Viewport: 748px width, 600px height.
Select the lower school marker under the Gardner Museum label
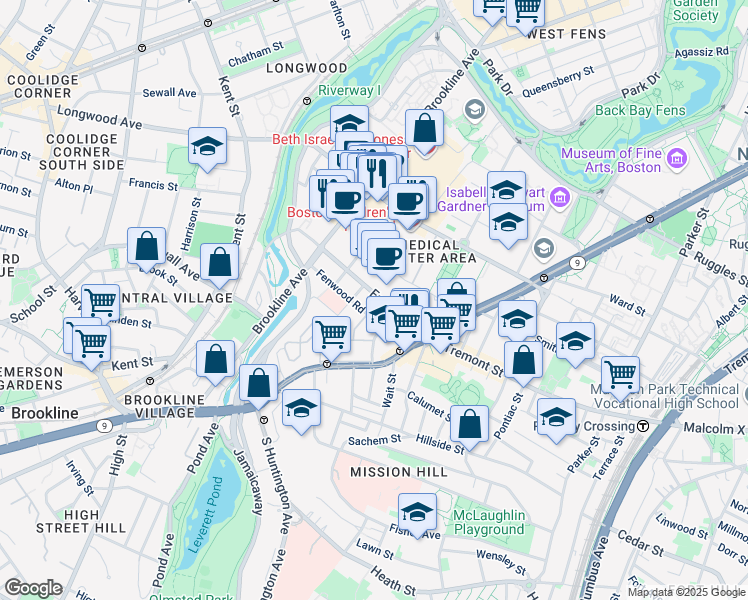point(509,222)
